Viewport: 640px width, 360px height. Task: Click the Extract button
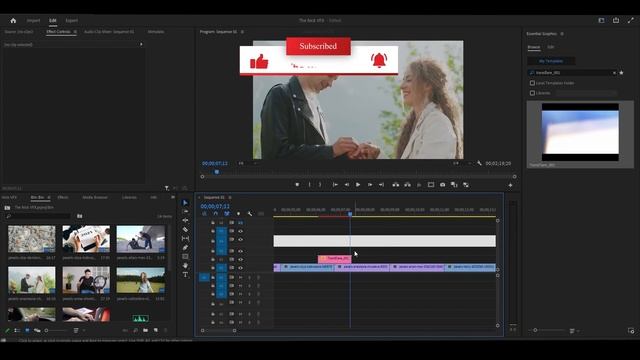click(407, 185)
